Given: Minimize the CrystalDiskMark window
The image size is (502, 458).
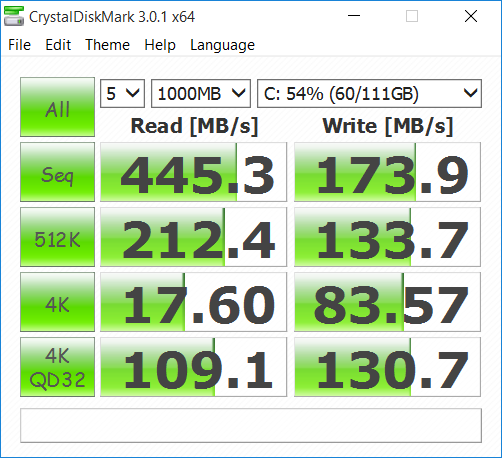Looking at the screenshot, I should (x=354, y=16).
